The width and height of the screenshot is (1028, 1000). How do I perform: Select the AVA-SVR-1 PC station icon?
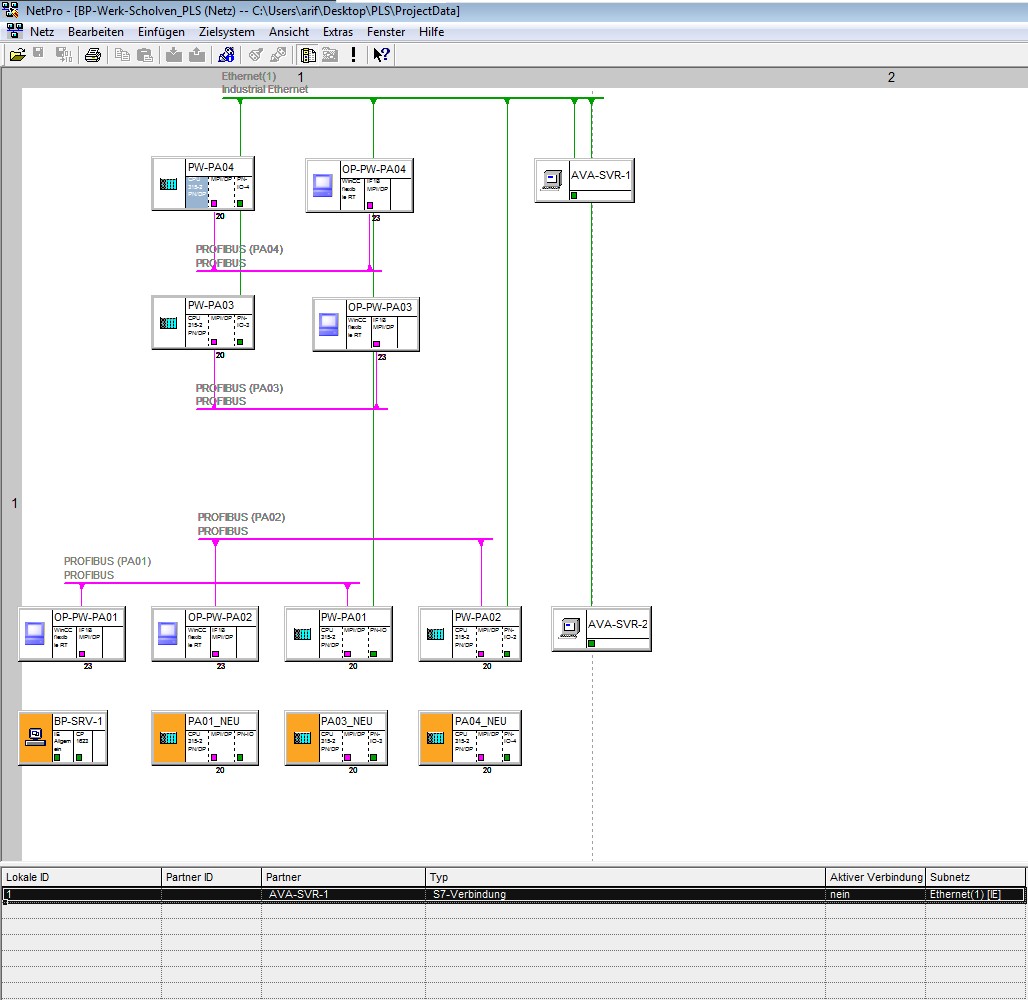(551, 180)
